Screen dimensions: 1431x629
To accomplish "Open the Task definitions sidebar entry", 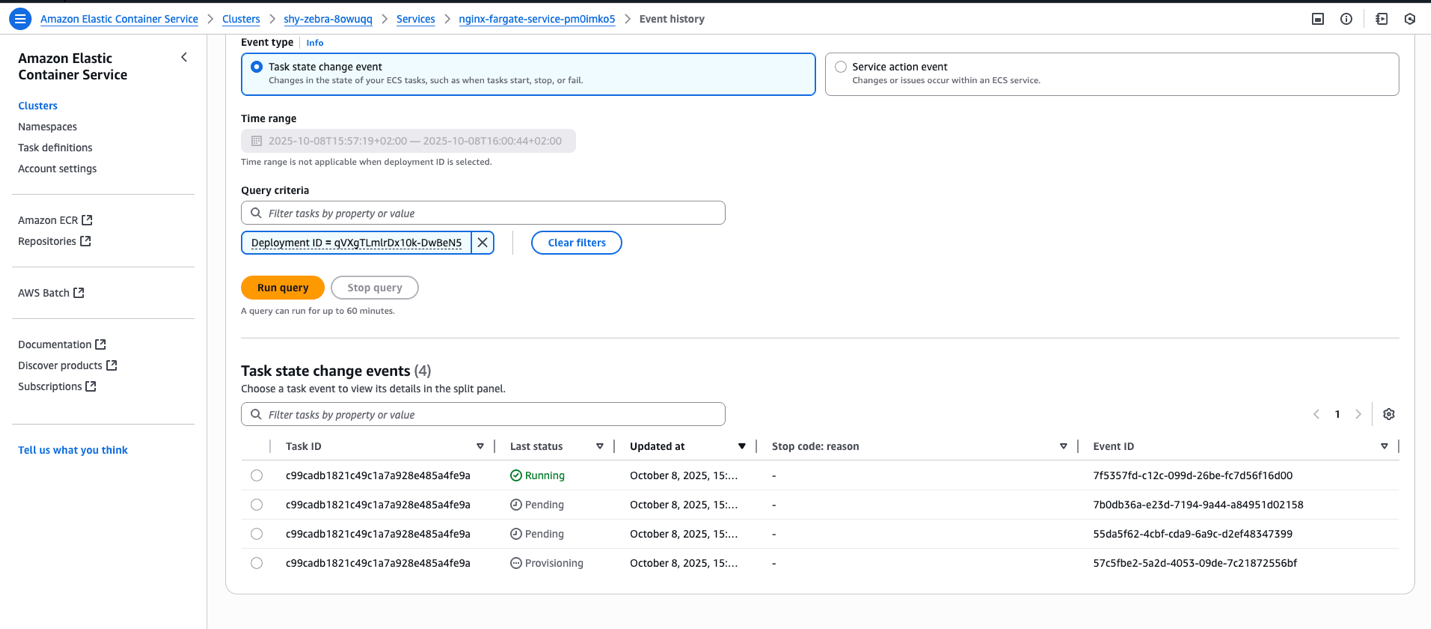I will (55, 147).
